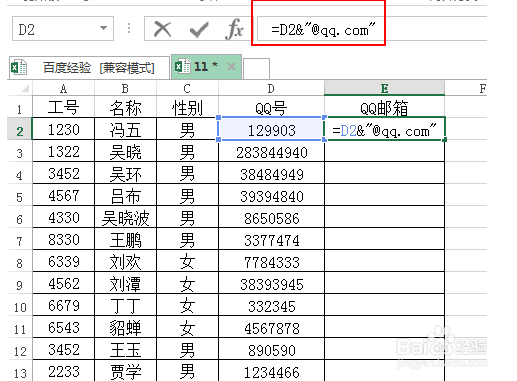Viewport: 517px width, 381px height.
Task: Switch to 百度经验 workbook tab
Action: 89,68
